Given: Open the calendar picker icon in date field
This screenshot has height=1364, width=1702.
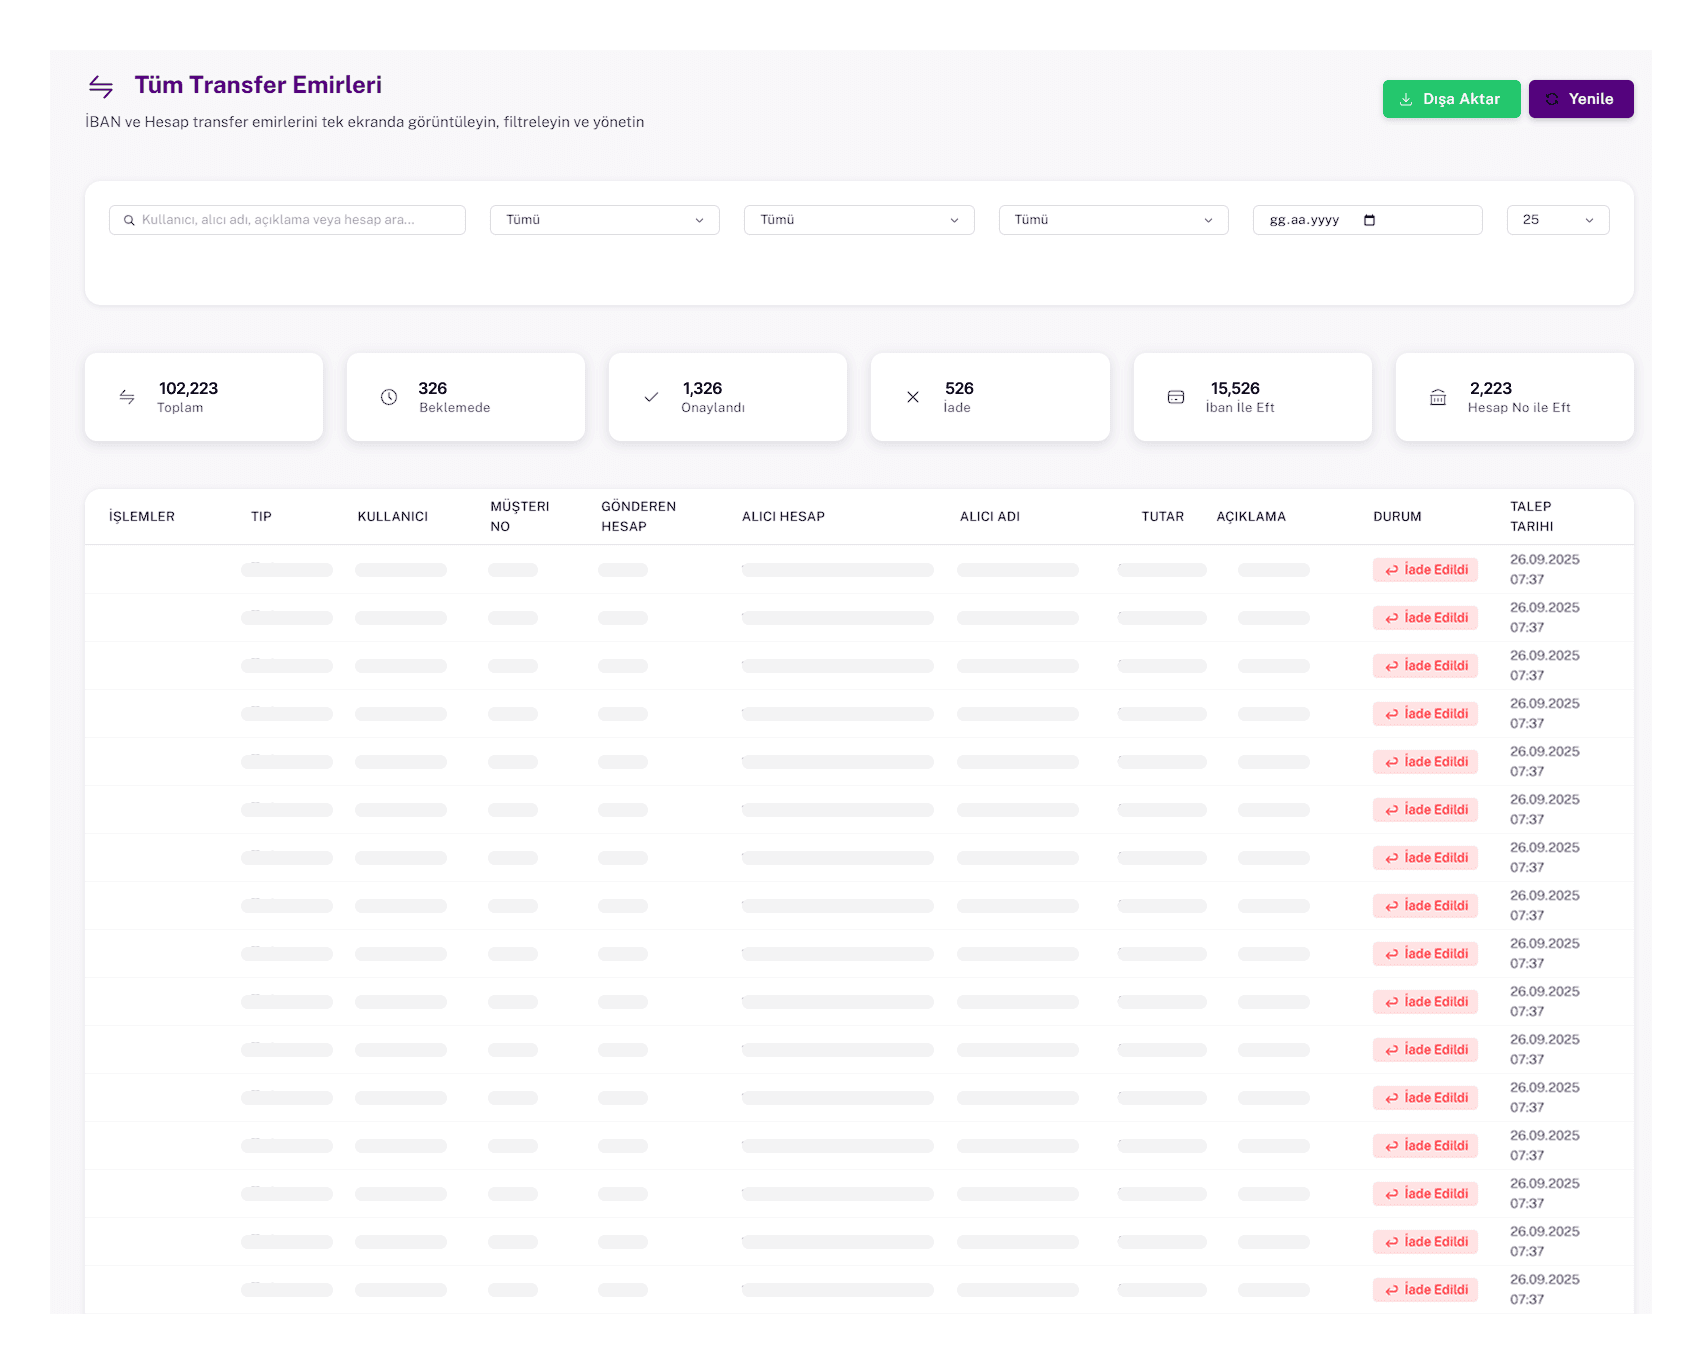Looking at the screenshot, I should (1370, 220).
